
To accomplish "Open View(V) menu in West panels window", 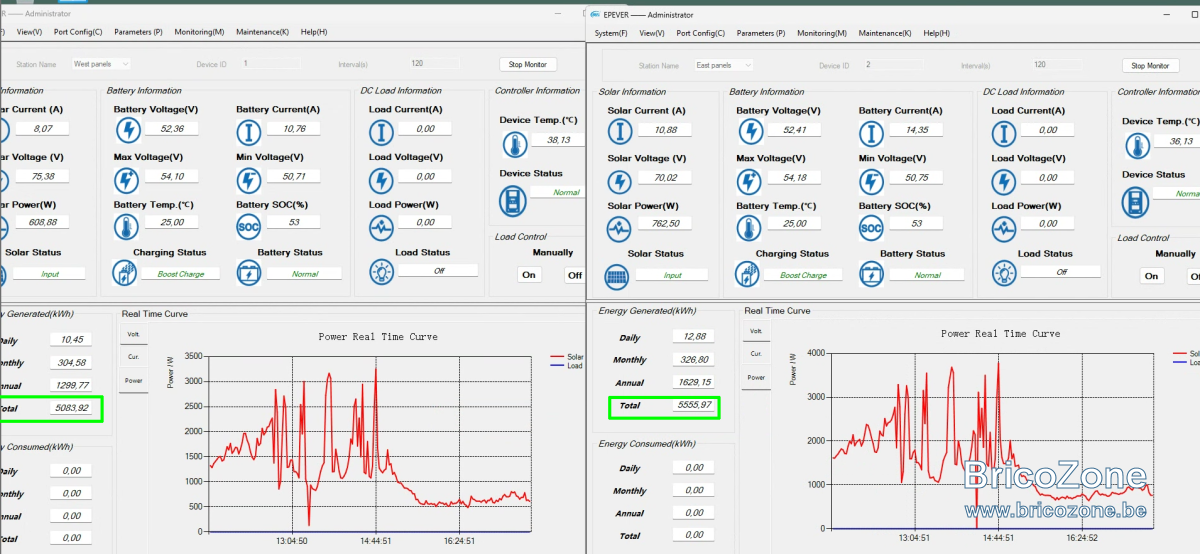I will pyautogui.click(x=29, y=32).
